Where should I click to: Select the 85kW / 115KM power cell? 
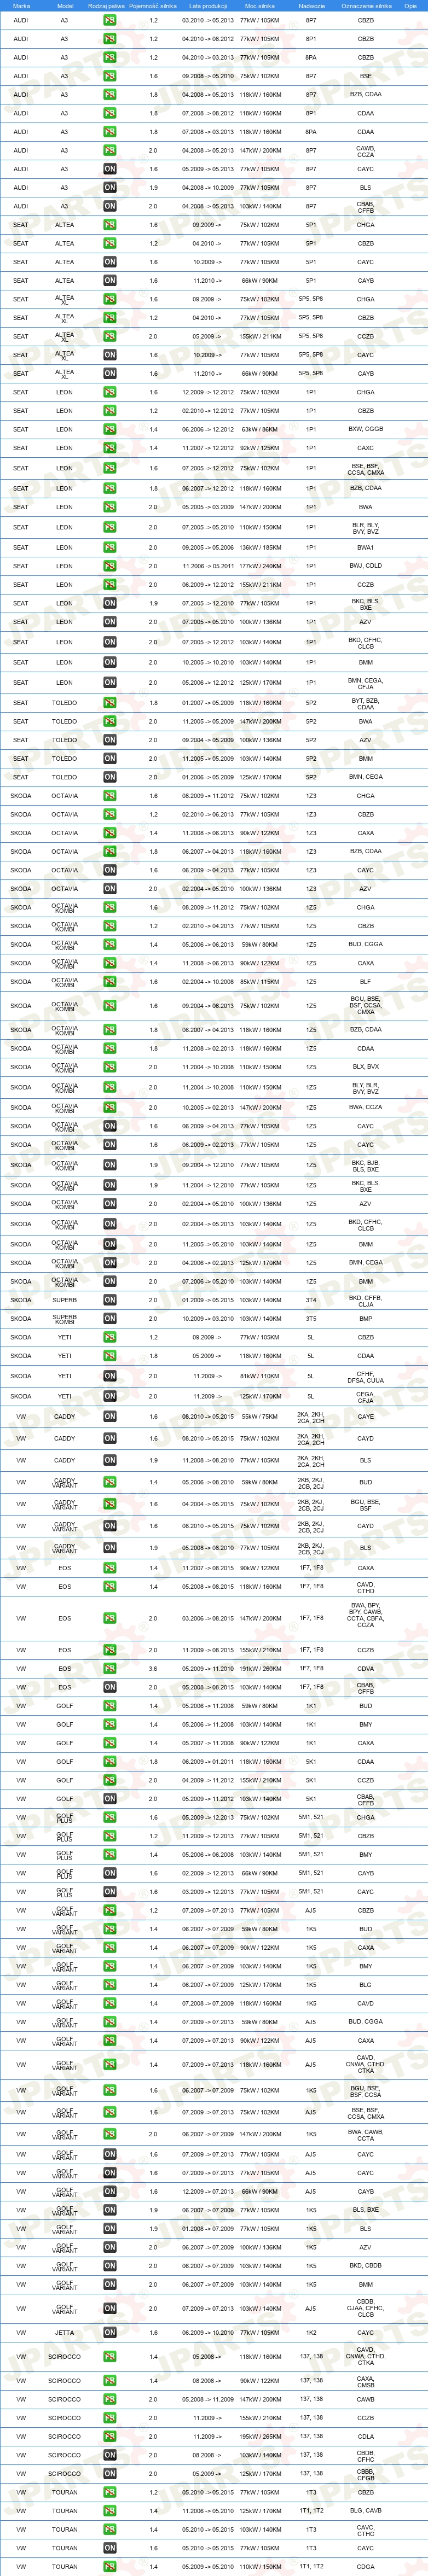pos(260,982)
